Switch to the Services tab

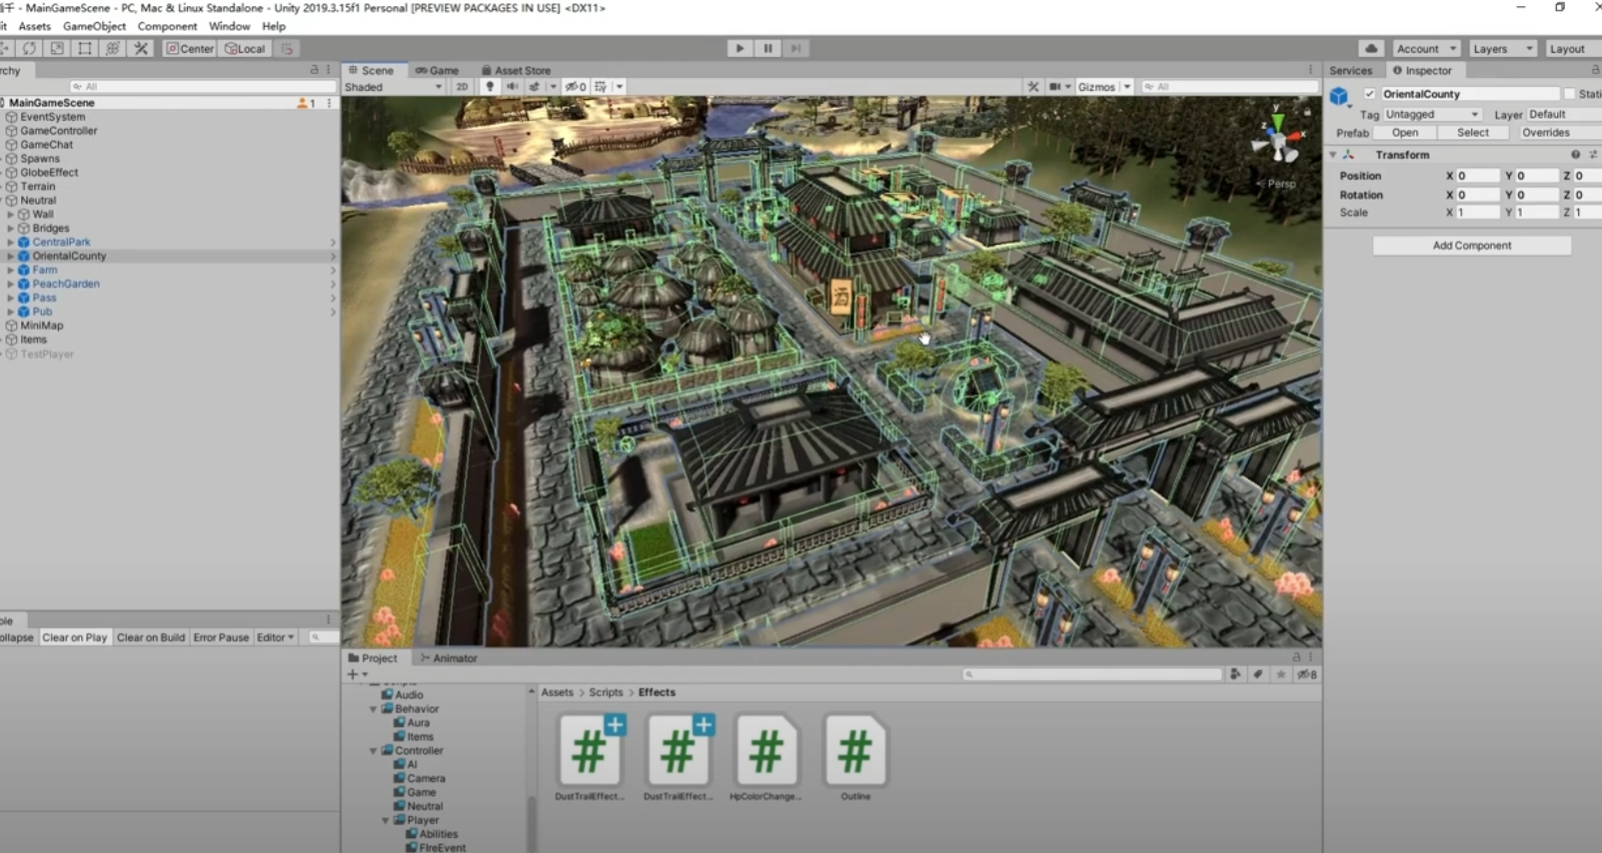pyautogui.click(x=1350, y=70)
